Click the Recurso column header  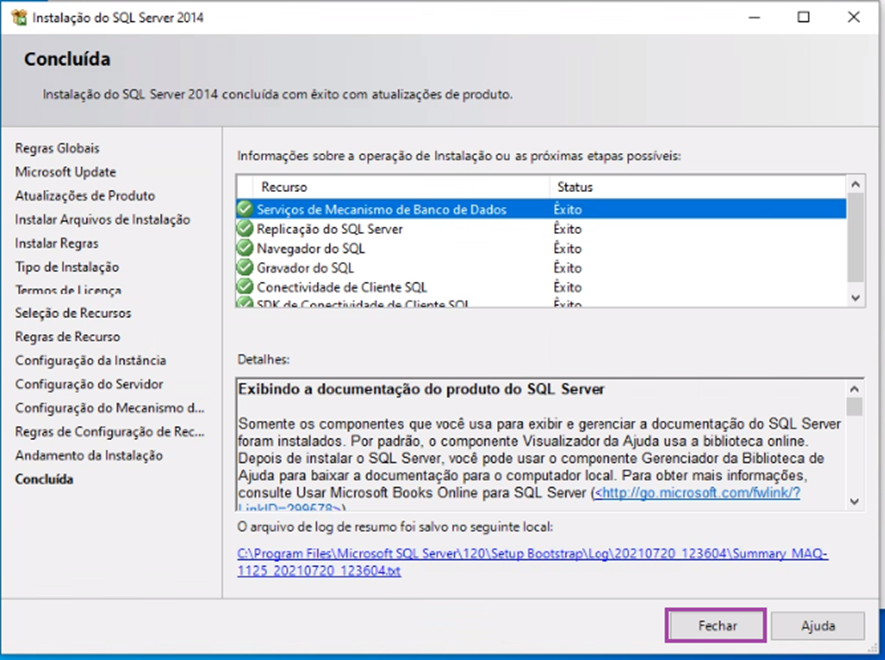pyautogui.click(x=401, y=187)
